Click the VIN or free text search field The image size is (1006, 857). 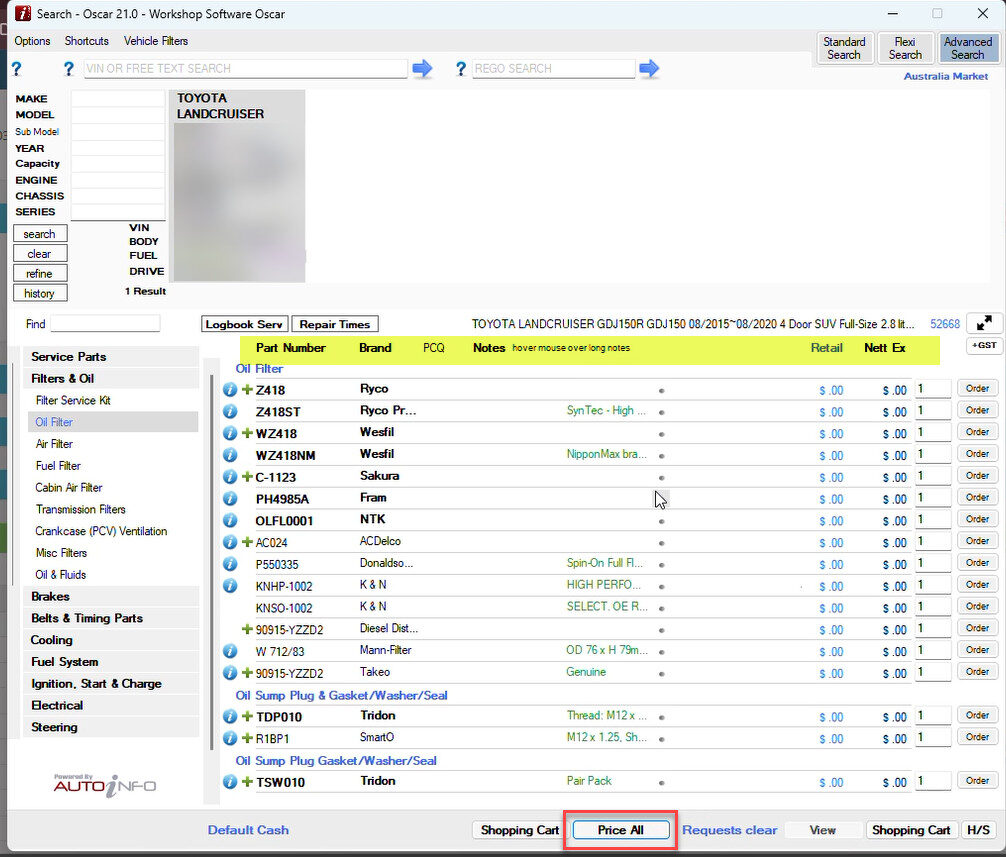click(x=246, y=69)
